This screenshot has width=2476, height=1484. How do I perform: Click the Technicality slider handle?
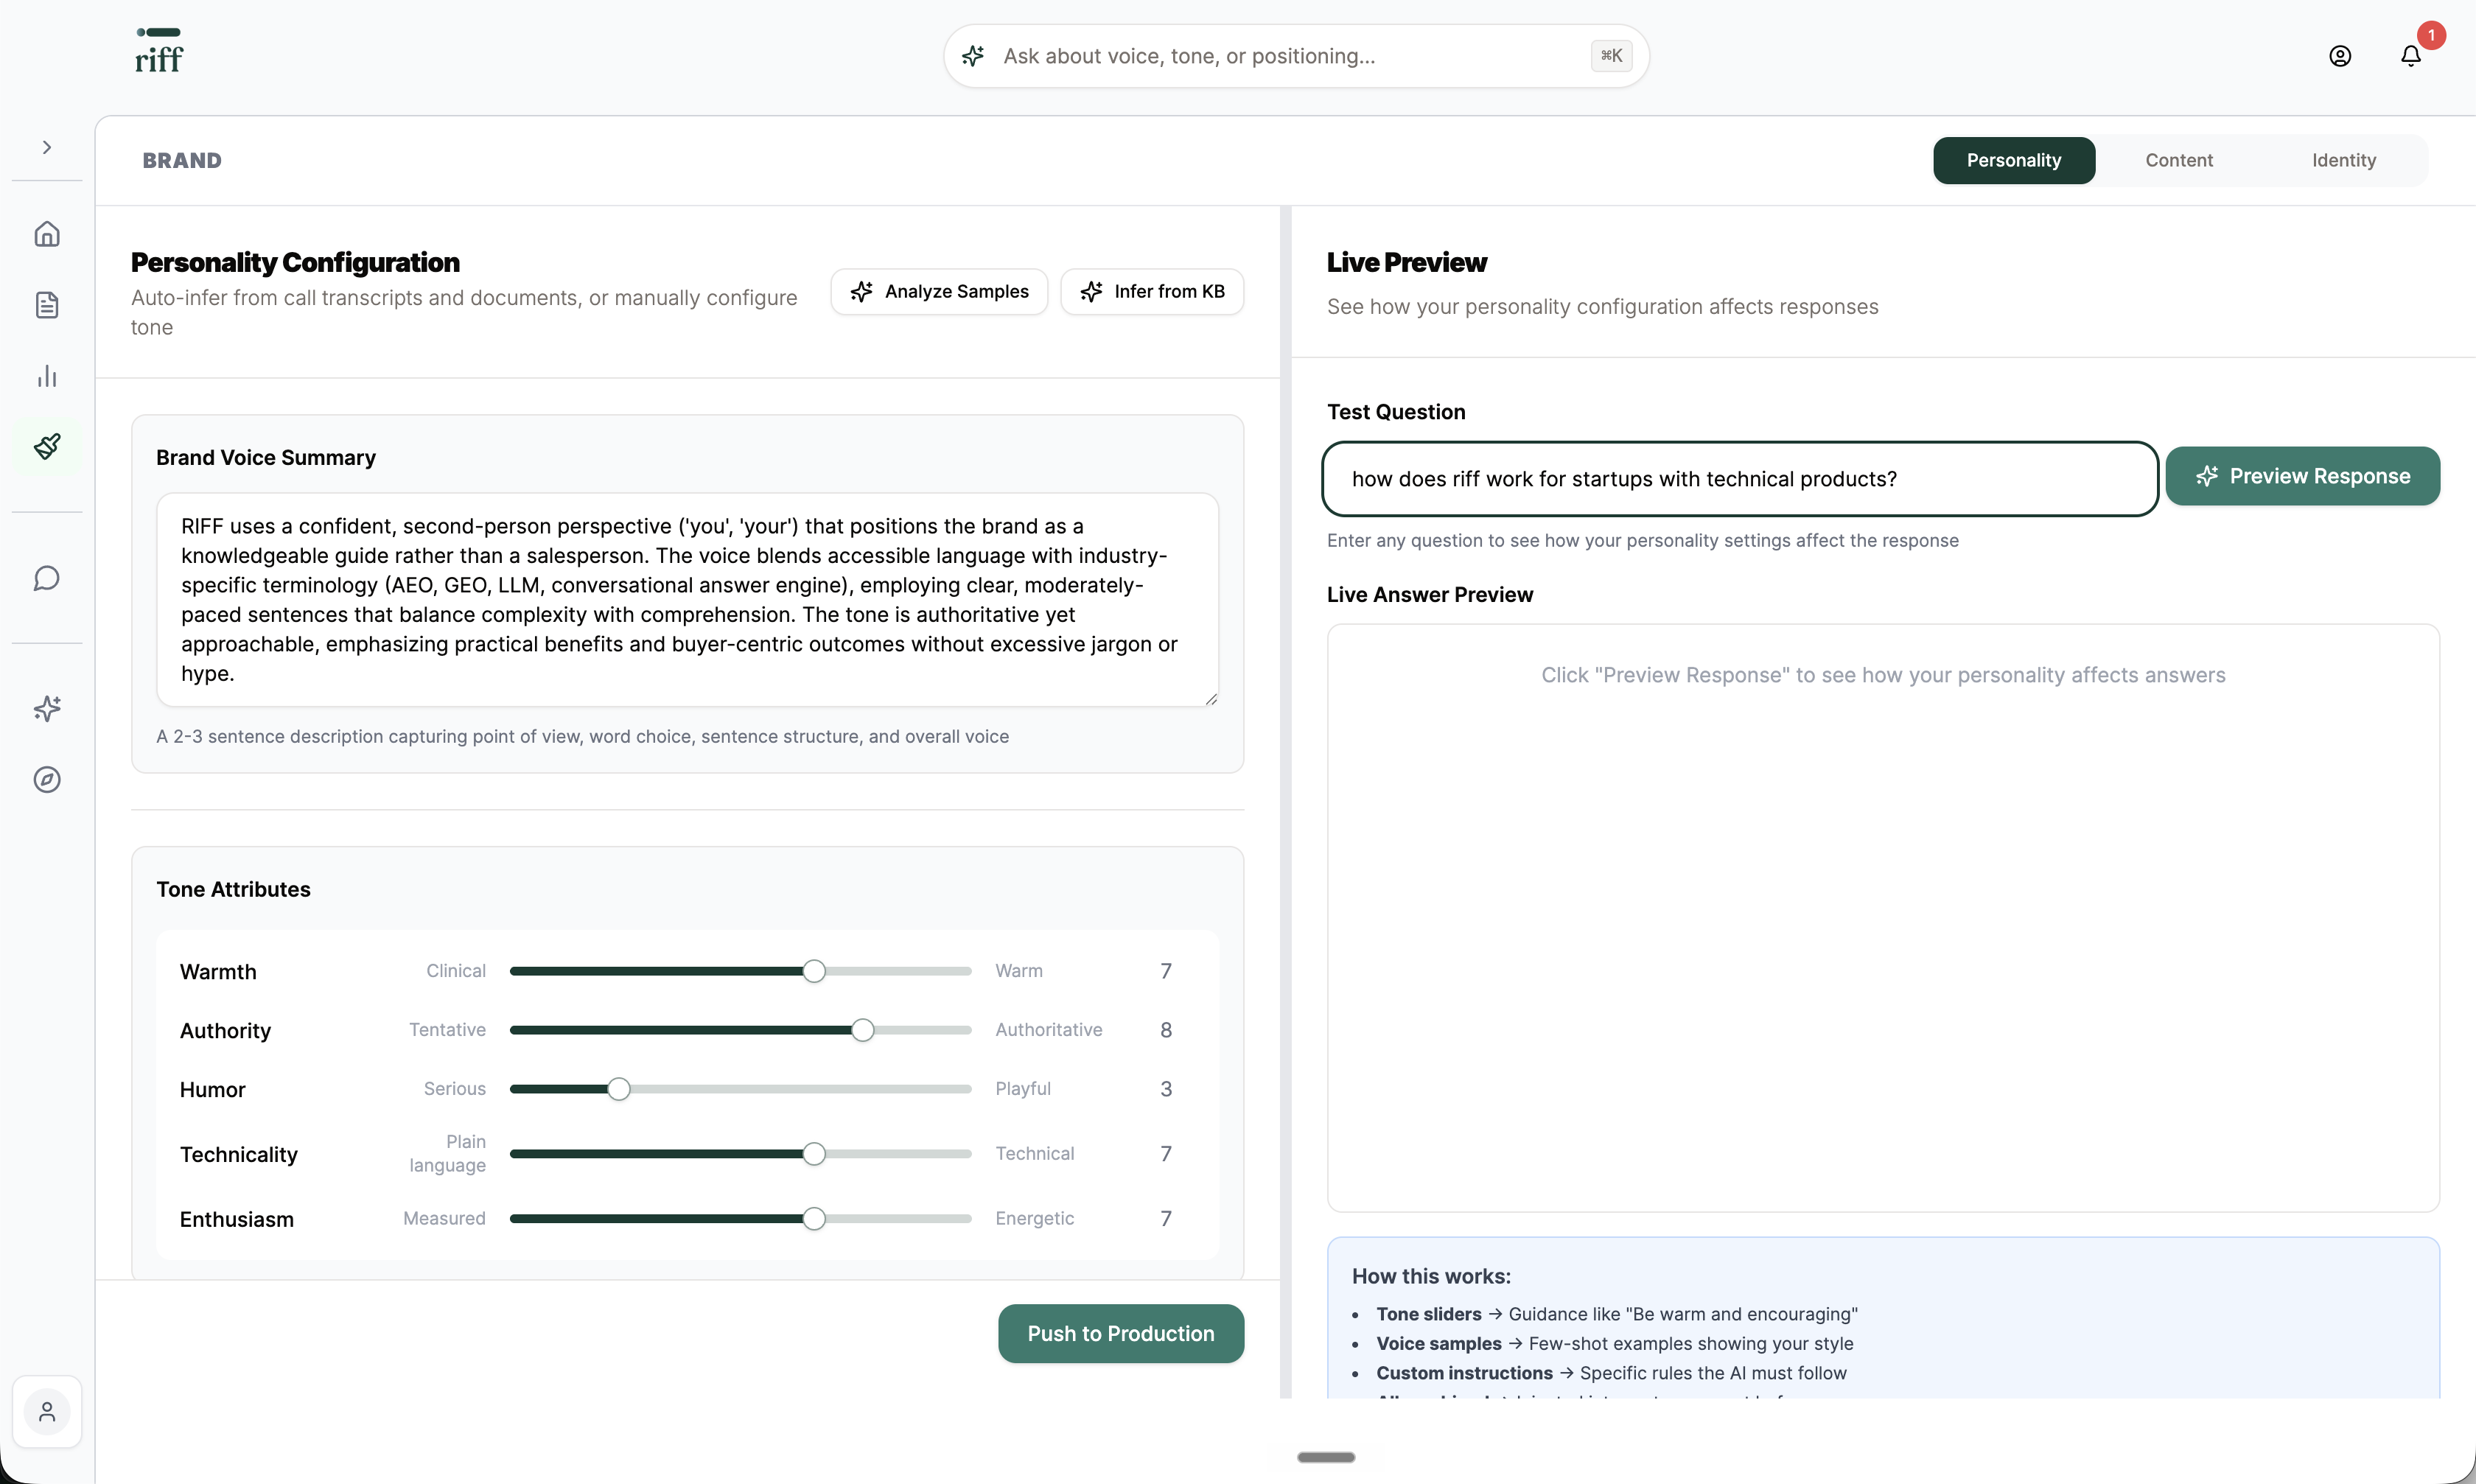pyautogui.click(x=814, y=1154)
